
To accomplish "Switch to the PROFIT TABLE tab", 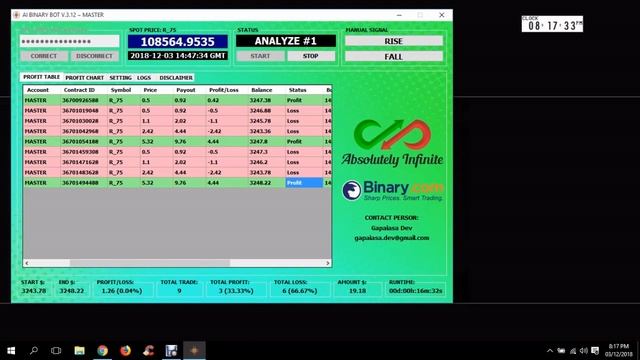I will click(41, 77).
